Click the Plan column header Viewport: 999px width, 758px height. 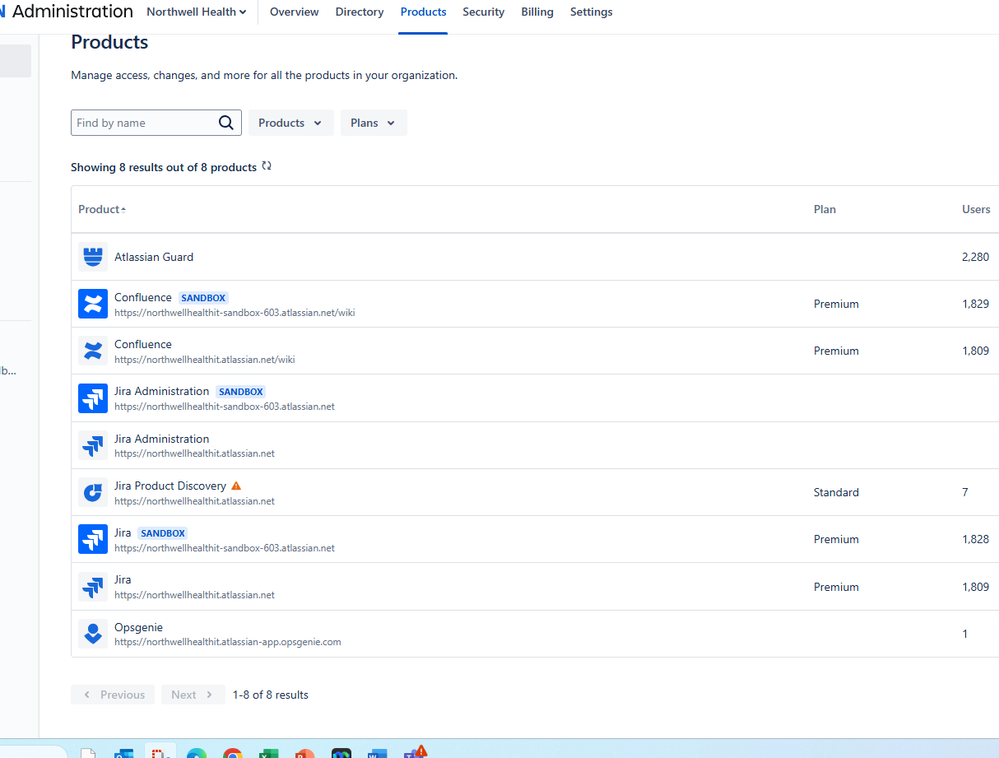tap(824, 209)
